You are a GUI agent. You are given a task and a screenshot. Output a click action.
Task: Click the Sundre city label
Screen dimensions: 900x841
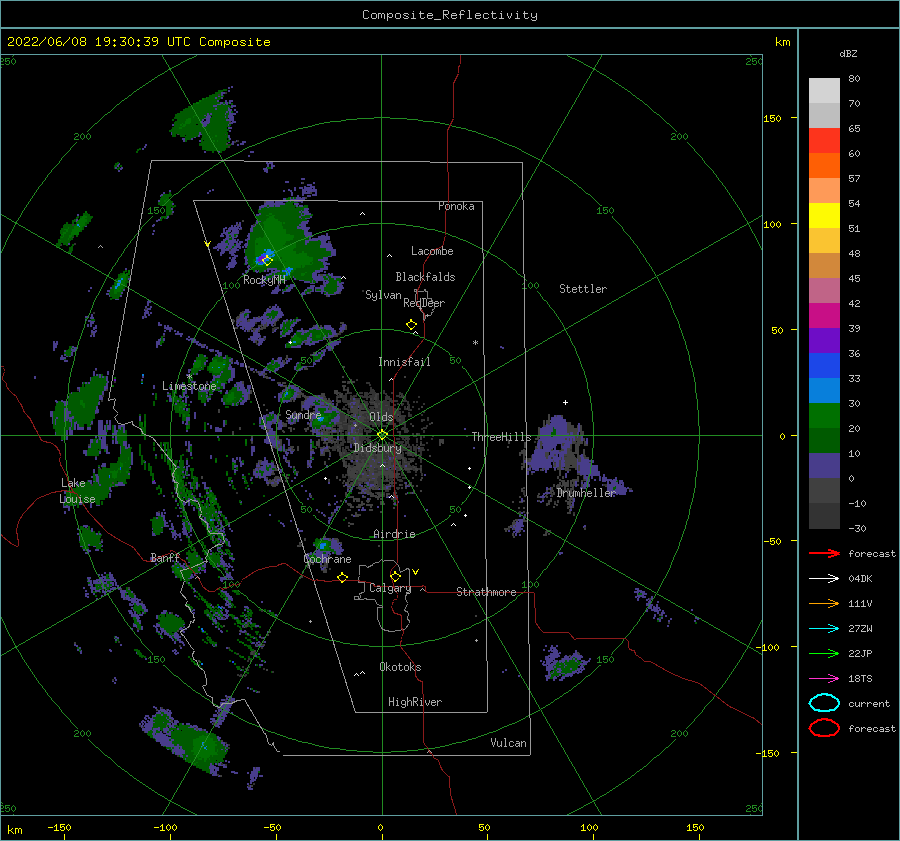click(303, 414)
